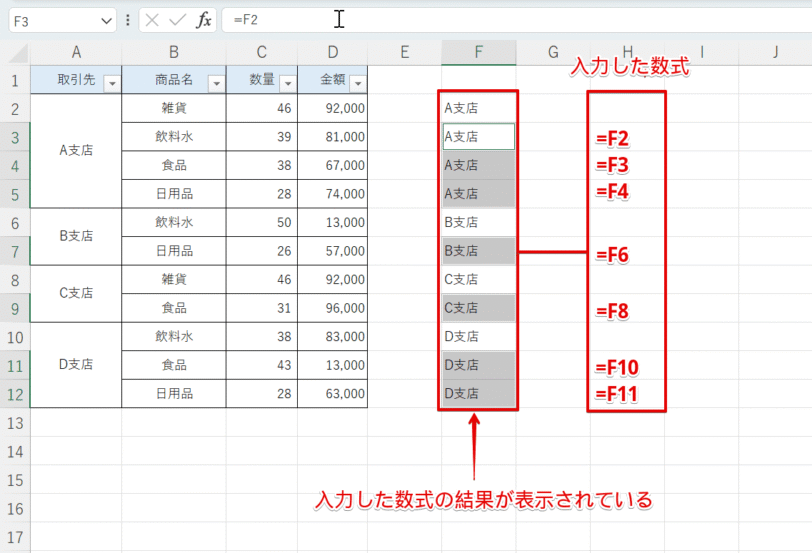The height and width of the screenshot is (553, 812).
Task: Select row 15 header
Action: tap(15, 480)
